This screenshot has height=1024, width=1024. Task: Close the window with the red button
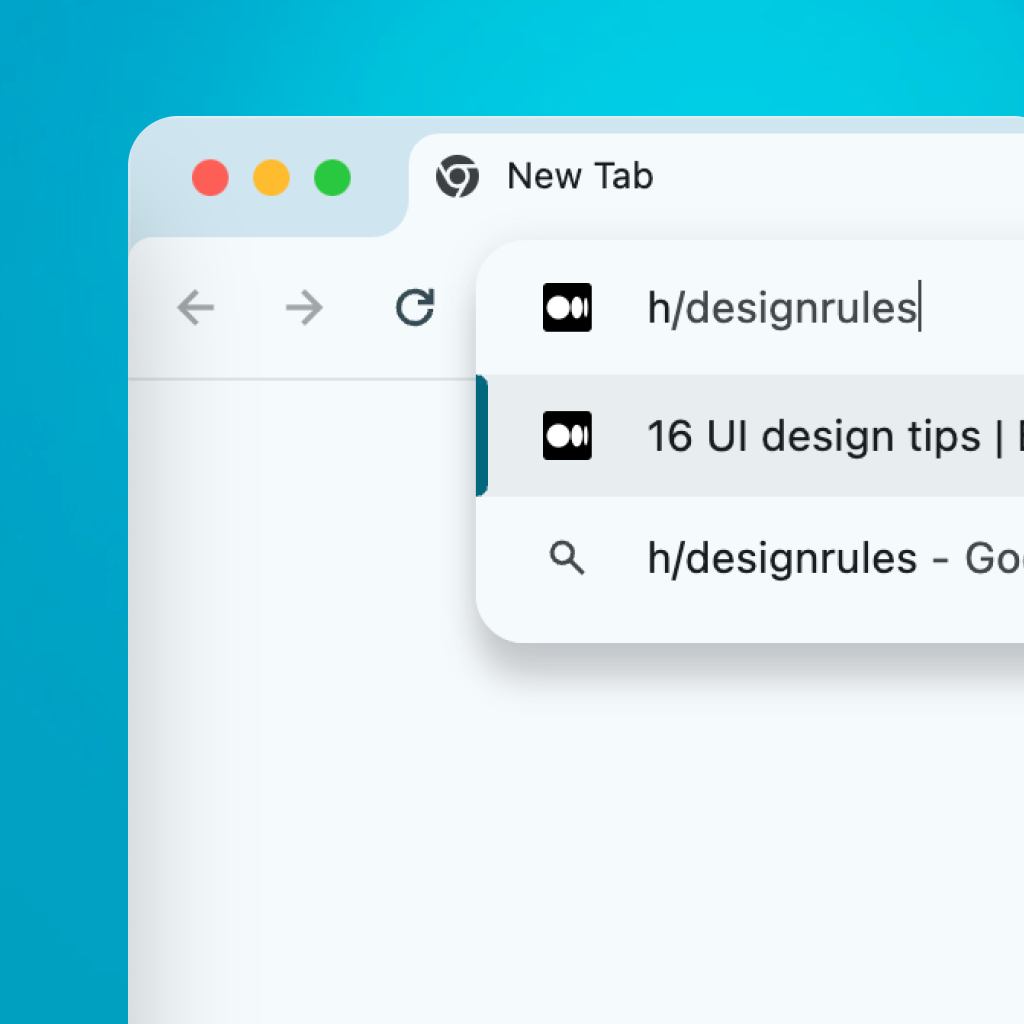click(x=210, y=178)
